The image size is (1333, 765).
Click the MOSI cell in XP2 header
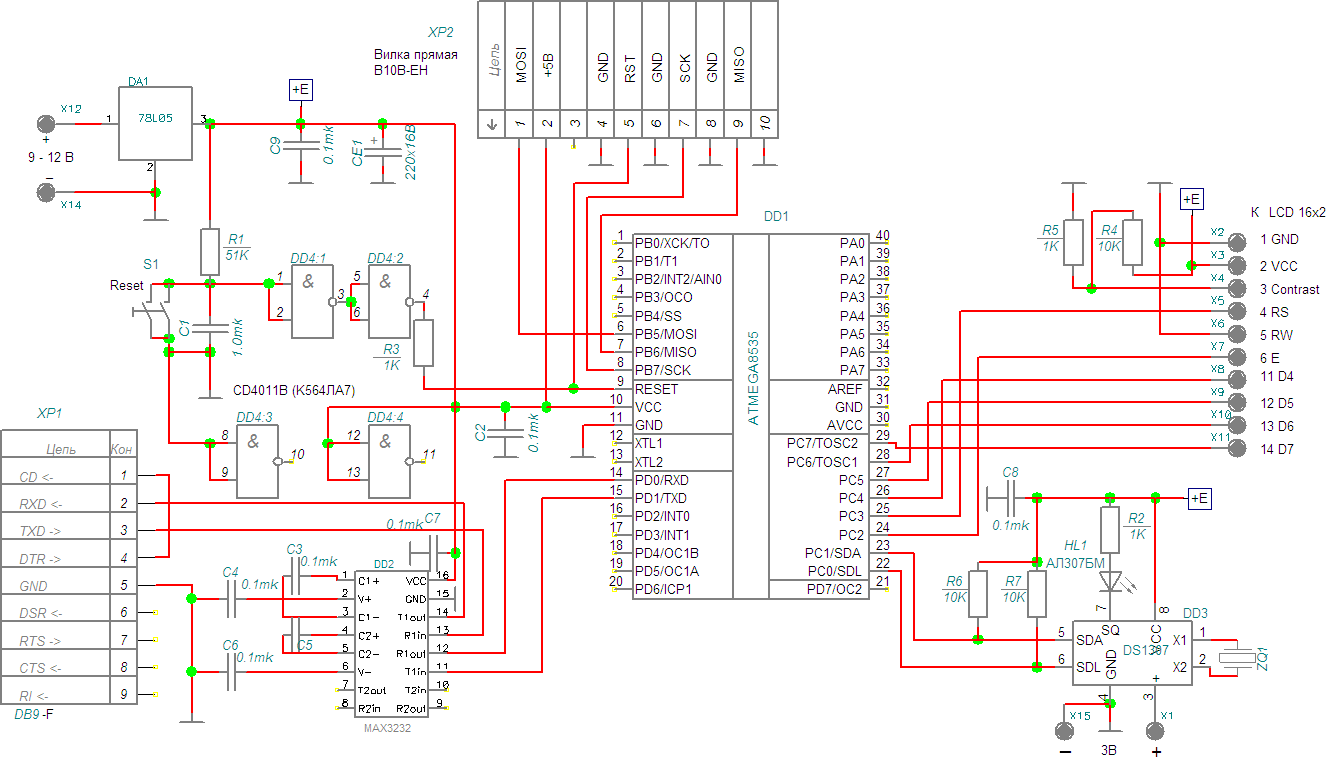coord(520,55)
